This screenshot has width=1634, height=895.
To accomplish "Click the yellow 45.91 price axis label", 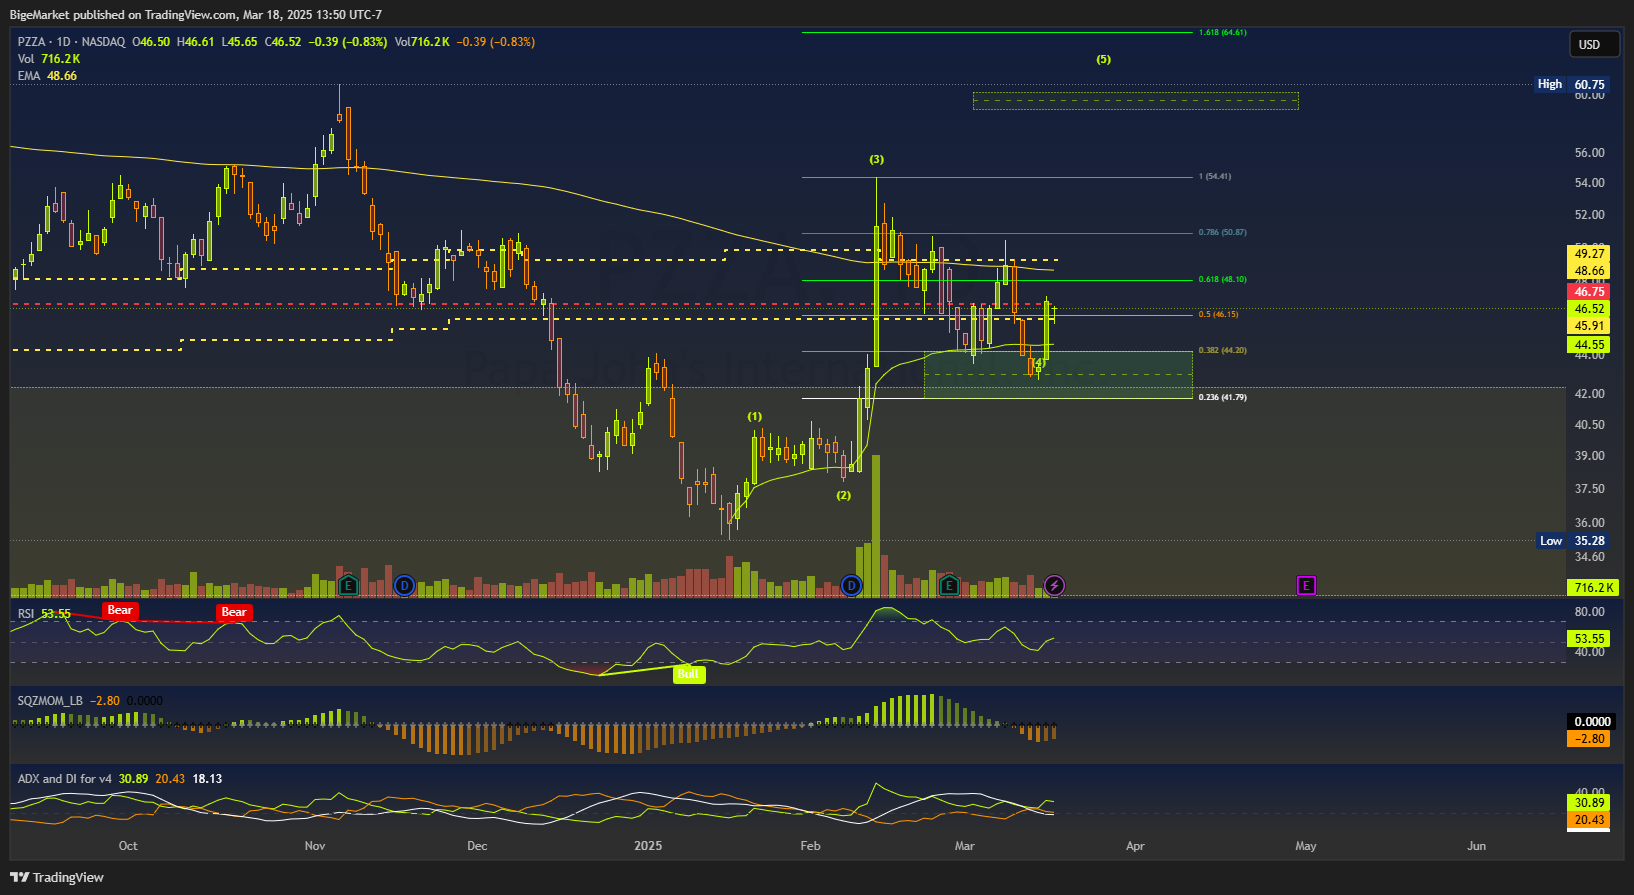I will (x=1589, y=326).
